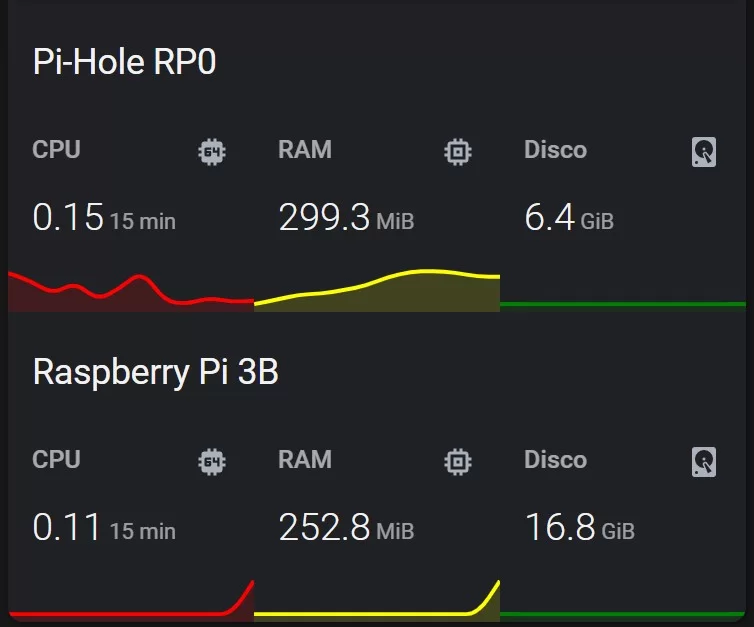Open the Raspberry Pi 3B card title

(155, 372)
